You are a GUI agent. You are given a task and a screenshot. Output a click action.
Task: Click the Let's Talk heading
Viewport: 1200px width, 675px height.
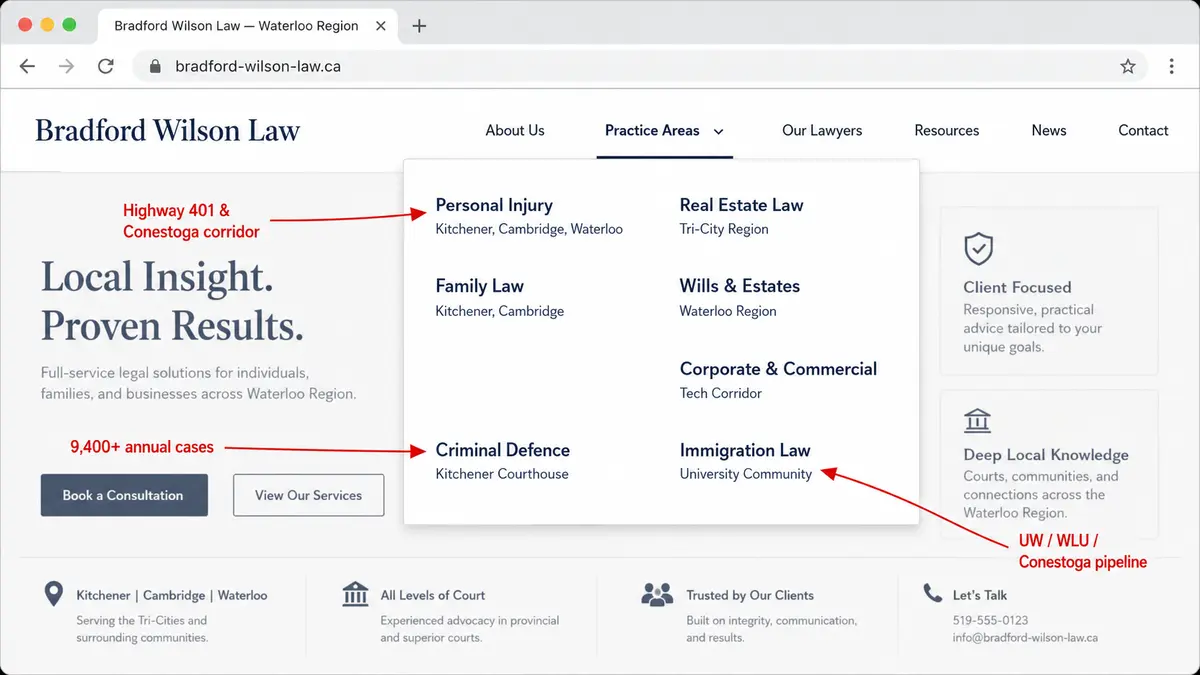tap(980, 595)
